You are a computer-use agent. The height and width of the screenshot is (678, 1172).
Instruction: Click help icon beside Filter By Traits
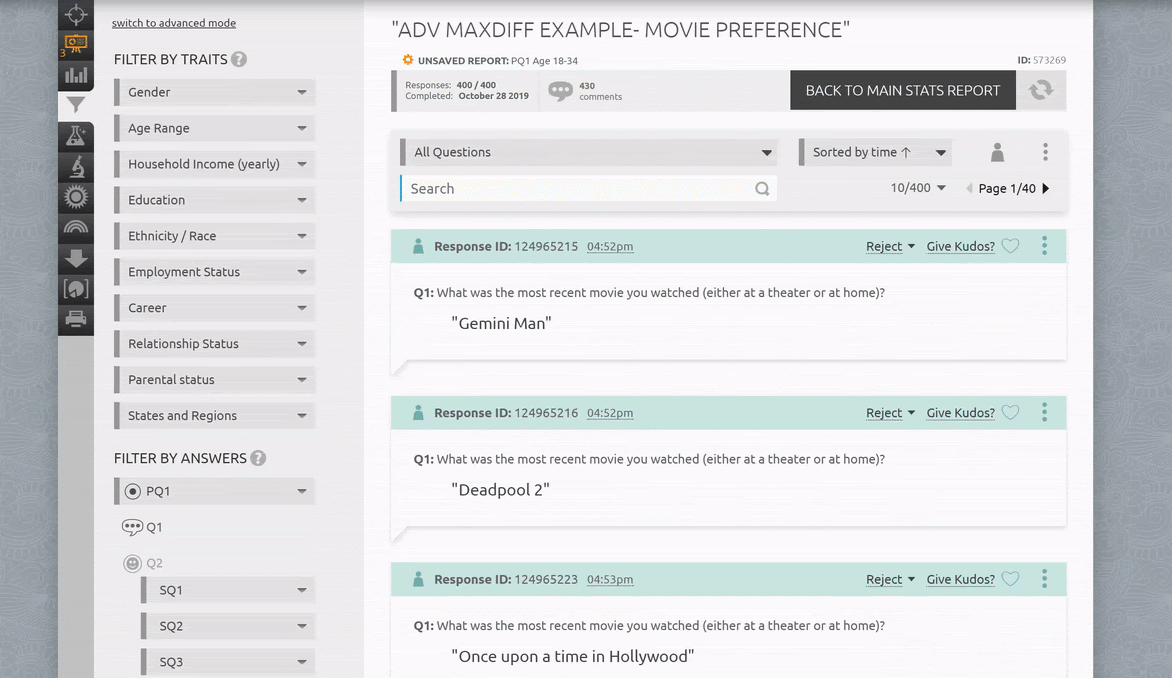tap(238, 59)
